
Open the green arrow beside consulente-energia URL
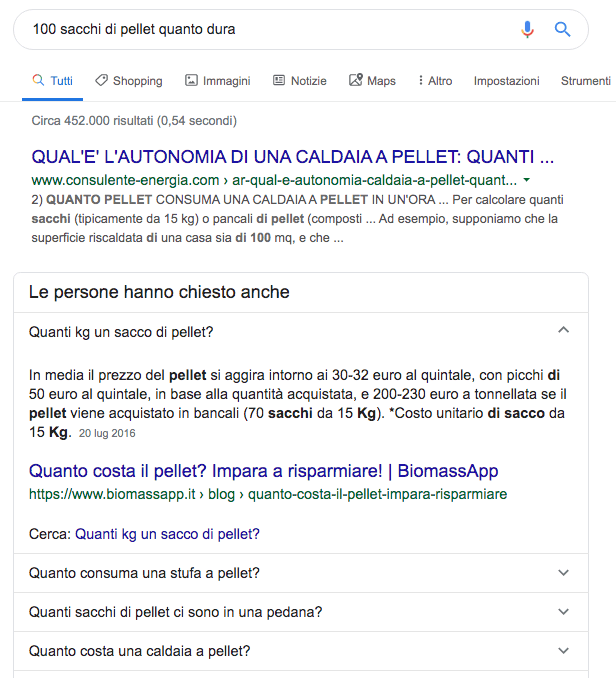coord(527,180)
